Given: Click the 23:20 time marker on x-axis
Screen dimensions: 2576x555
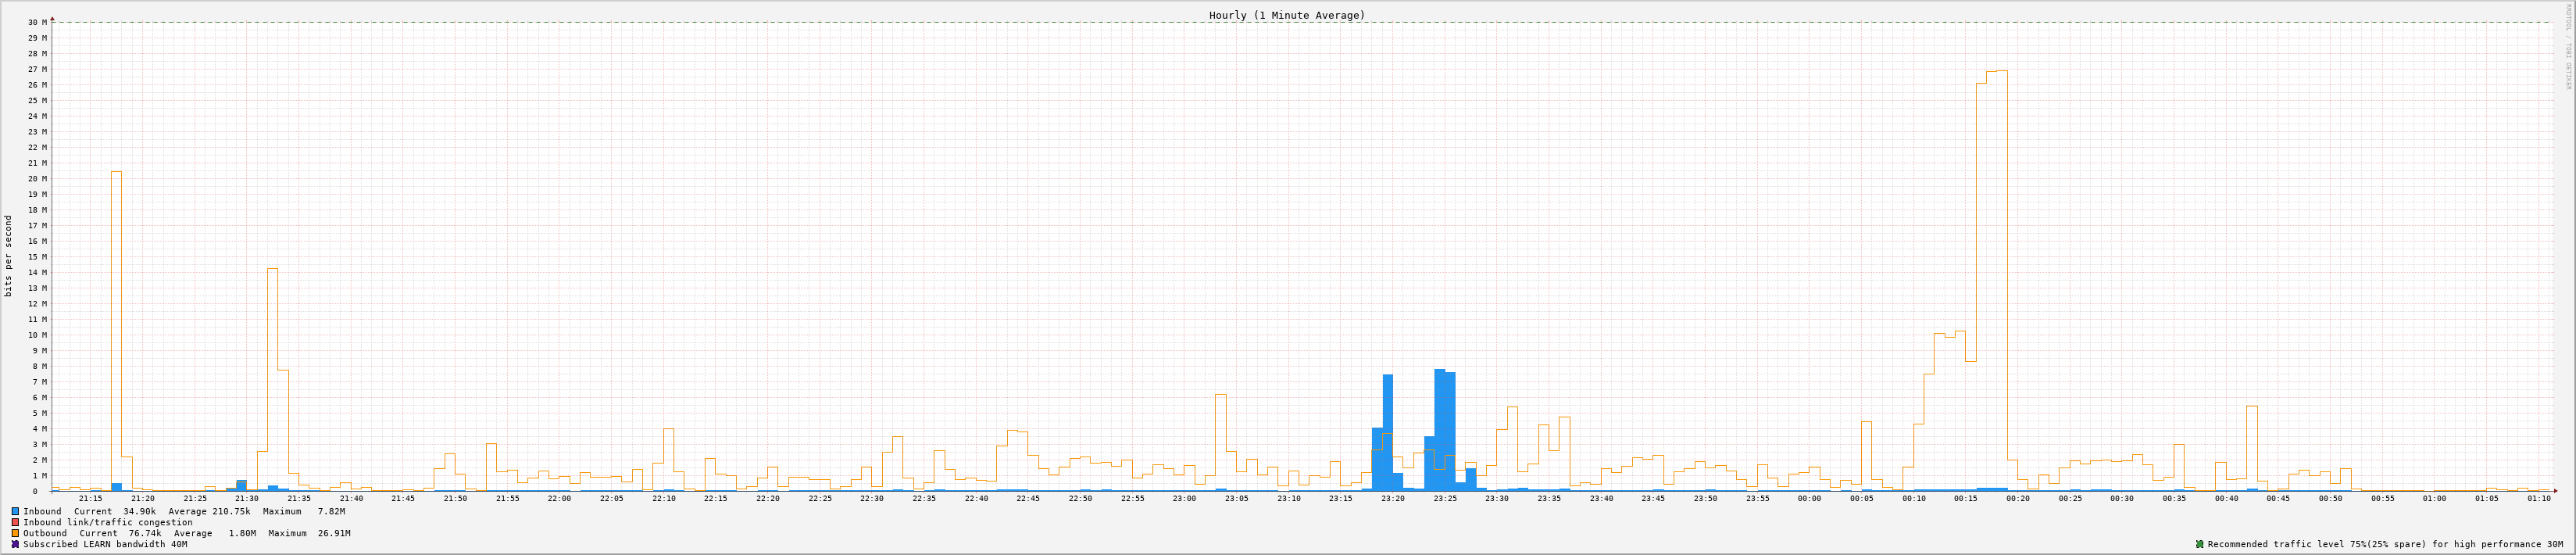Looking at the screenshot, I should (1392, 498).
